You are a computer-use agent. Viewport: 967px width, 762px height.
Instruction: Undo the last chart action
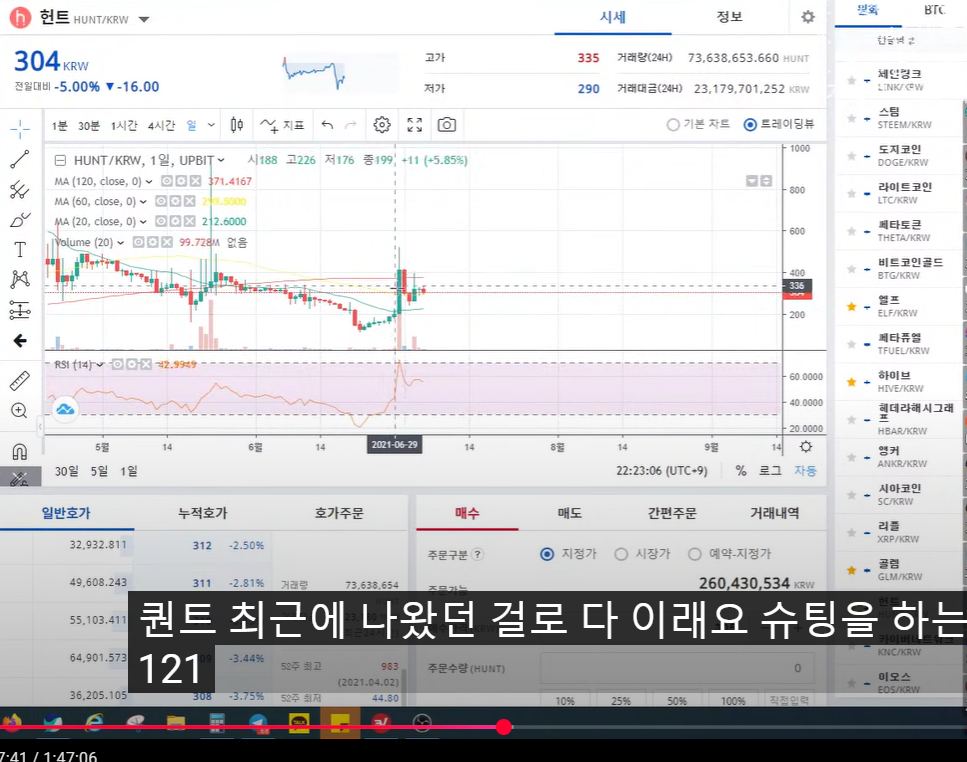327,125
